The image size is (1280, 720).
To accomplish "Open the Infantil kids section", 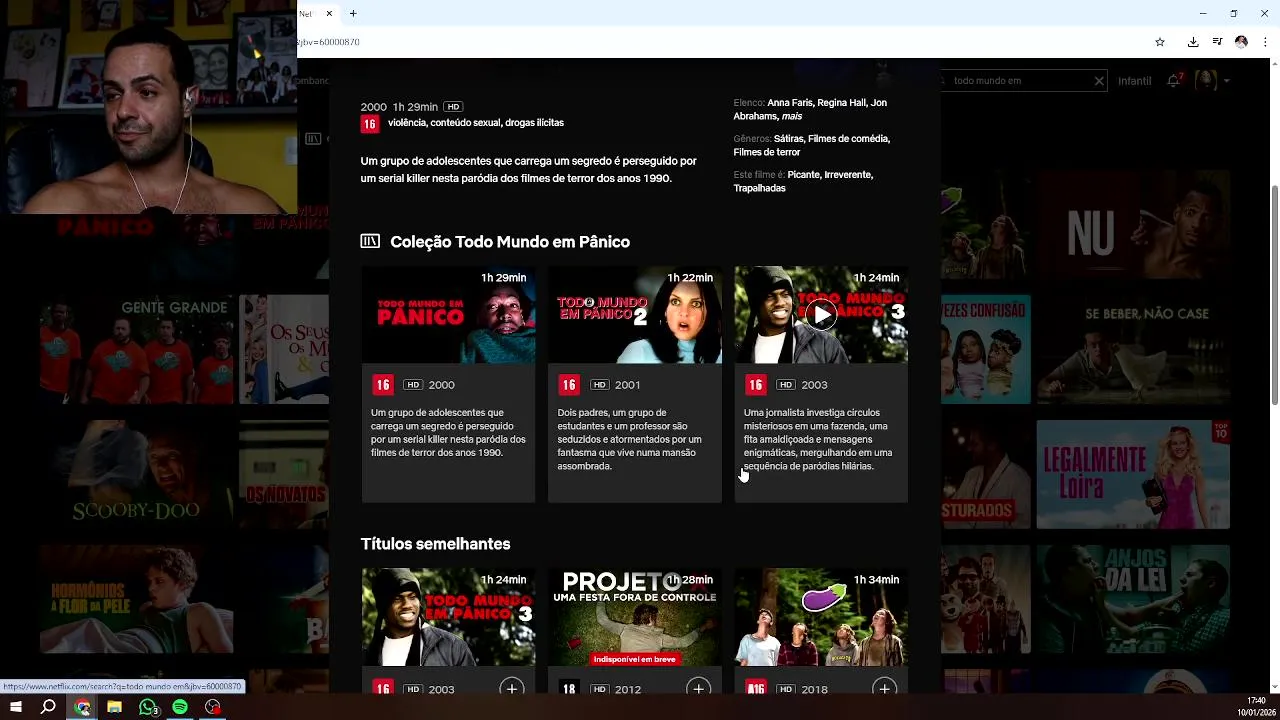I will click(x=1134, y=81).
